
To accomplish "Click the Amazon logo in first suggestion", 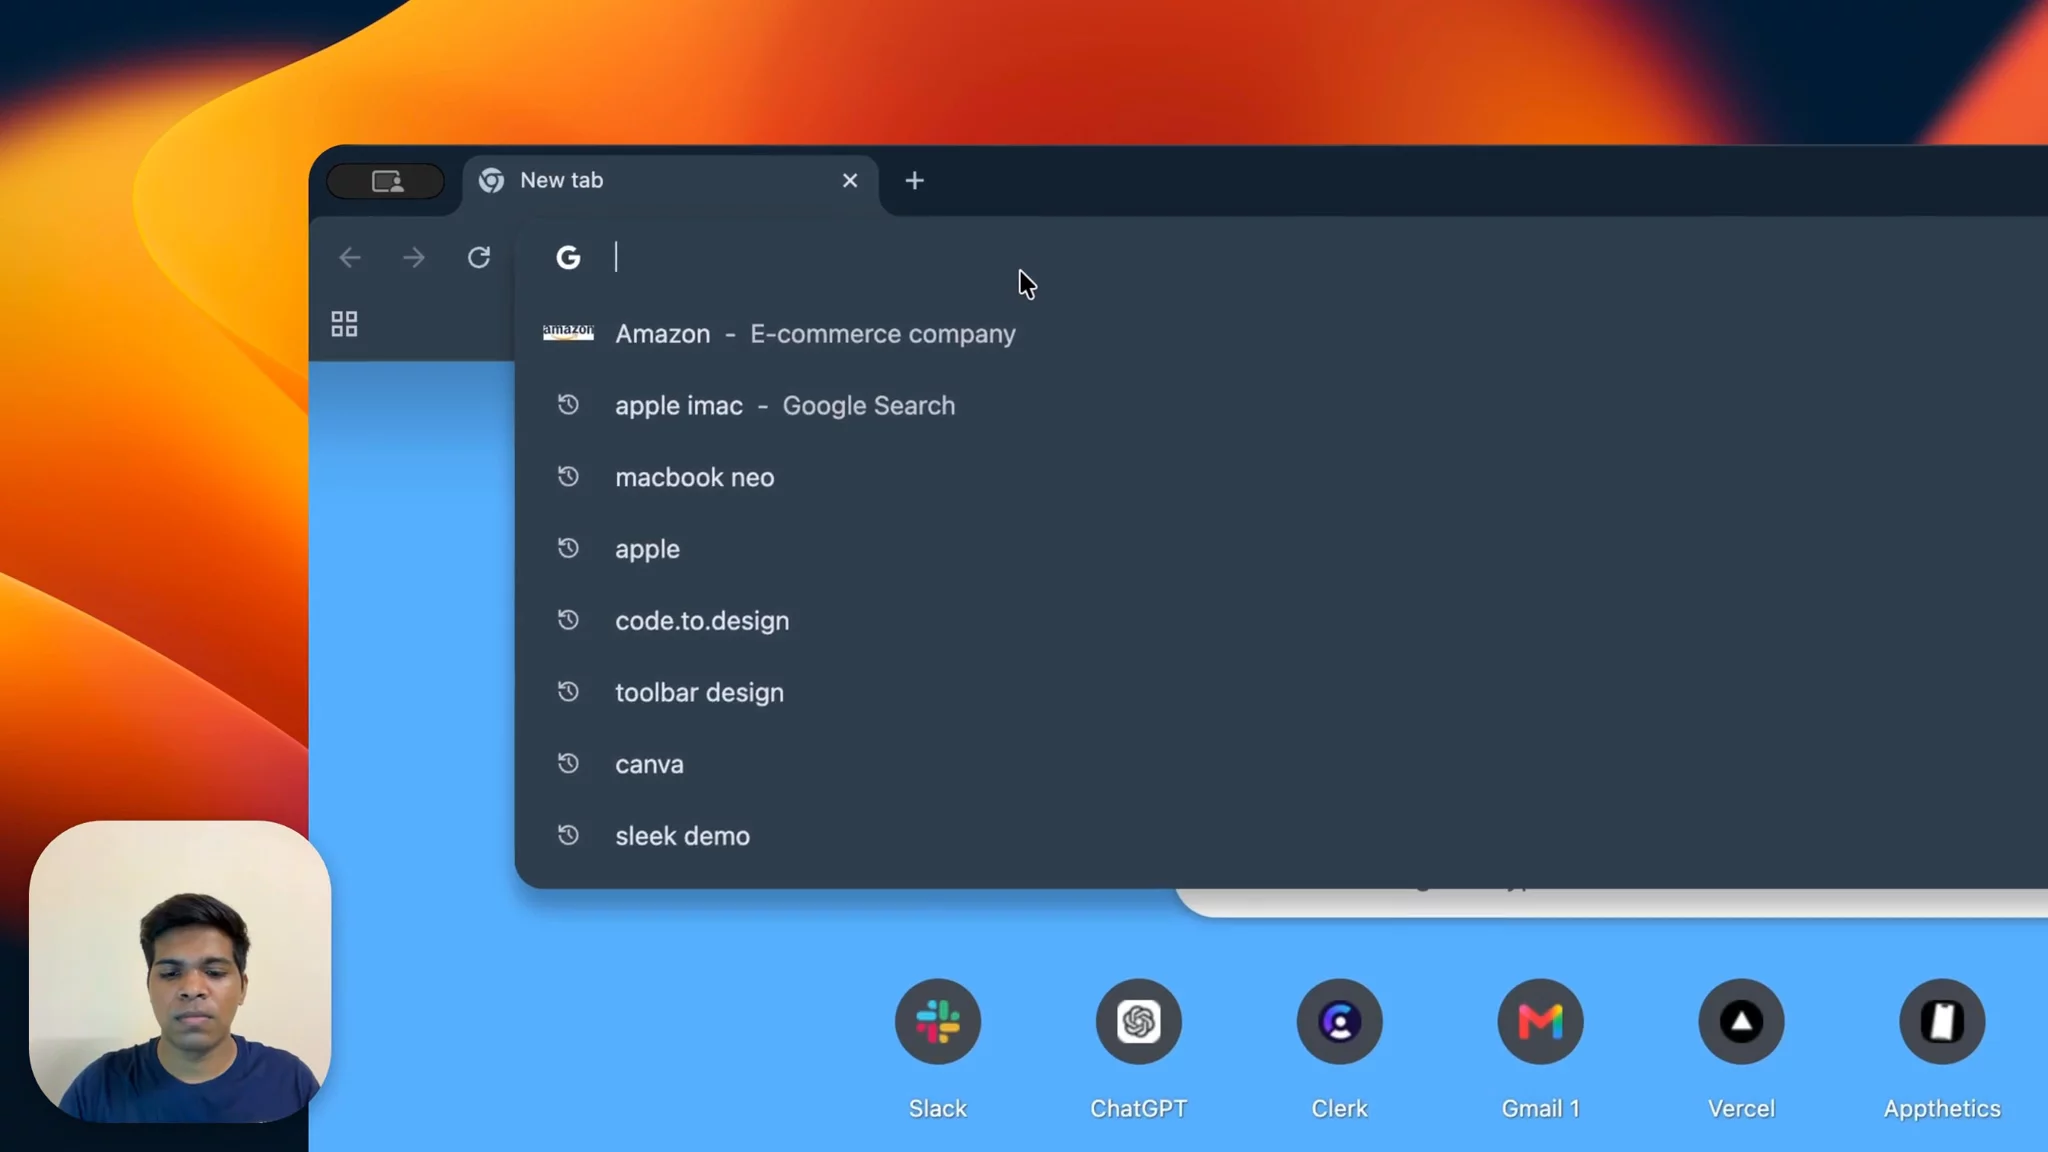I will point(568,332).
